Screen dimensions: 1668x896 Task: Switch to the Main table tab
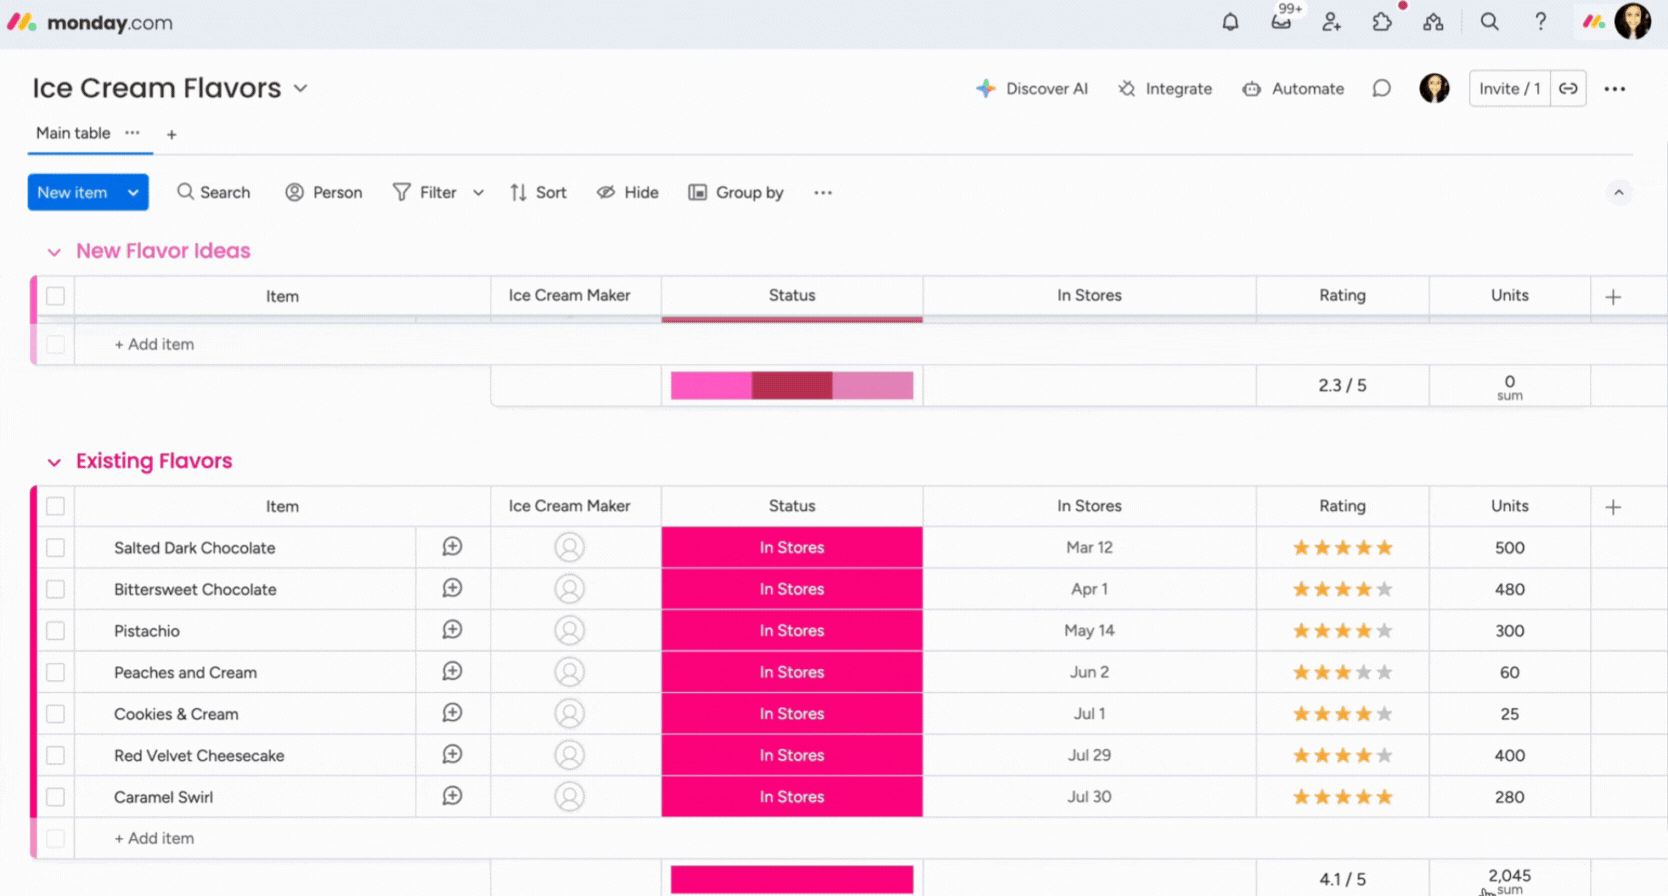click(x=73, y=133)
